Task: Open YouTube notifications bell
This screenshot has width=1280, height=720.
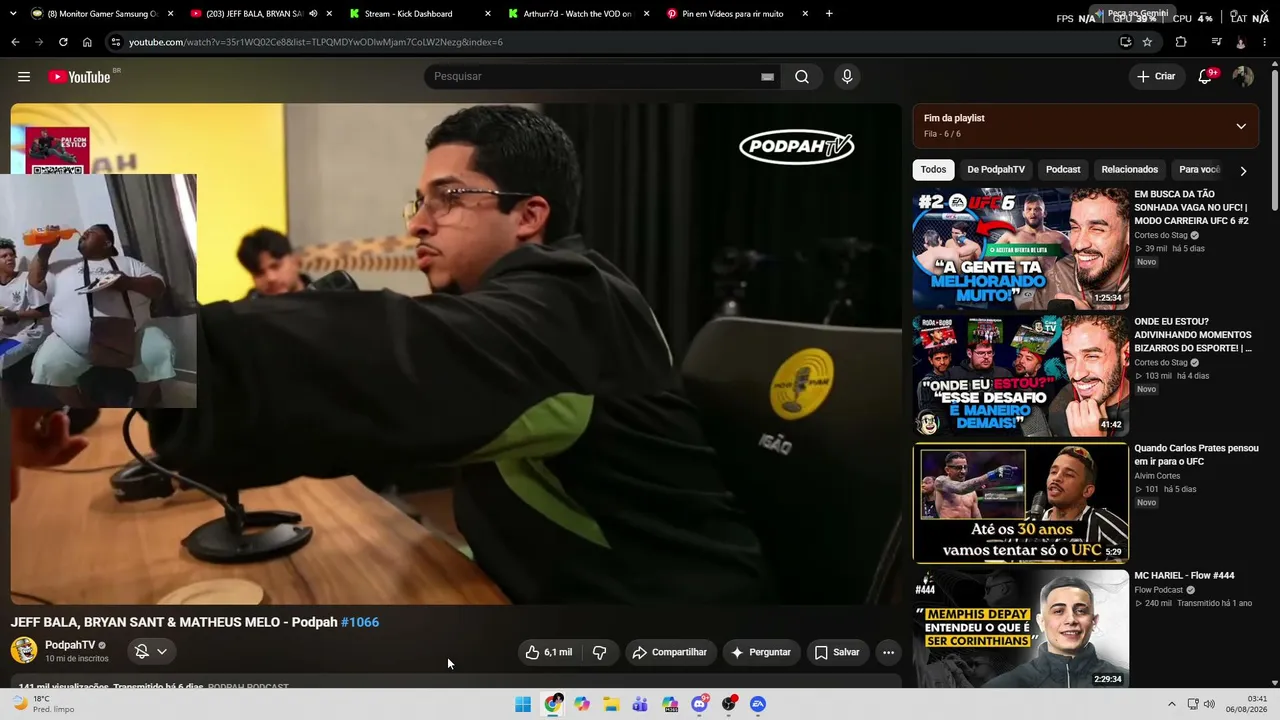Action: coord(1205,77)
